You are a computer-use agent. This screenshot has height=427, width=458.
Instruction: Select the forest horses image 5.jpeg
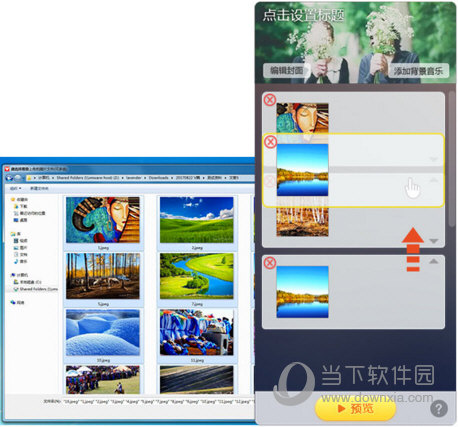pyautogui.click(x=103, y=276)
